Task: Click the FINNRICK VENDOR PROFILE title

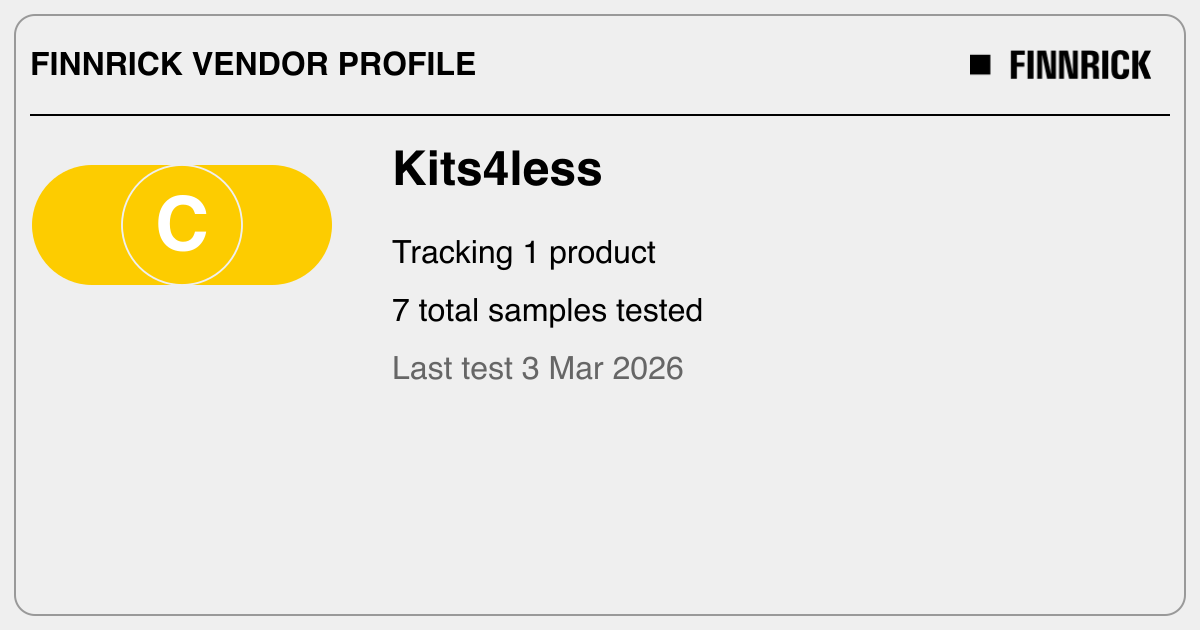Action: pyautogui.click(x=253, y=64)
